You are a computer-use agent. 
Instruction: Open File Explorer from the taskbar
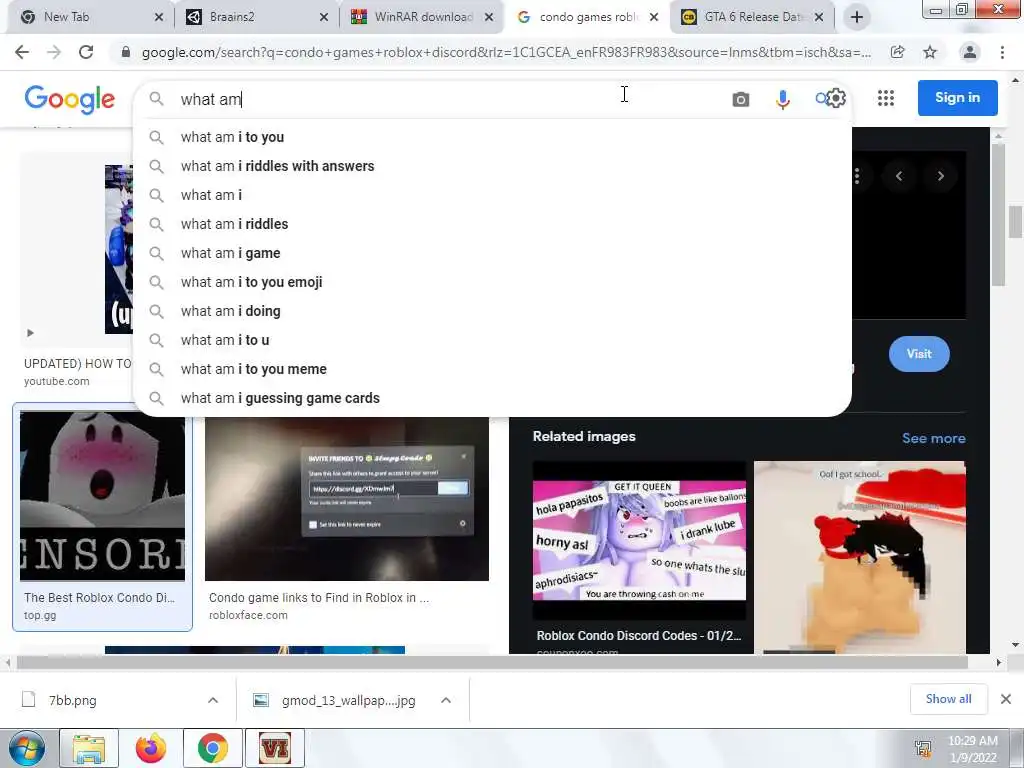click(x=89, y=748)
